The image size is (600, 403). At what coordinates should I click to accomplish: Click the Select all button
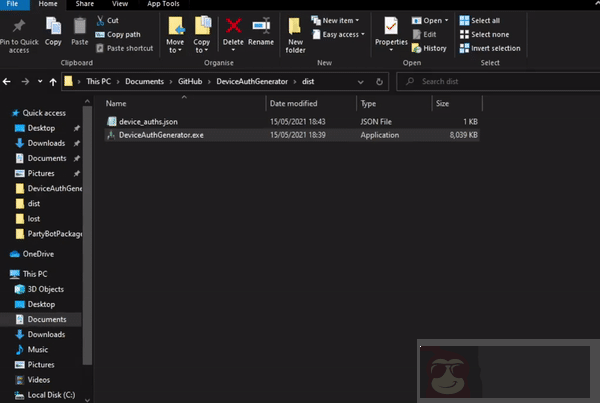point(484,20)
